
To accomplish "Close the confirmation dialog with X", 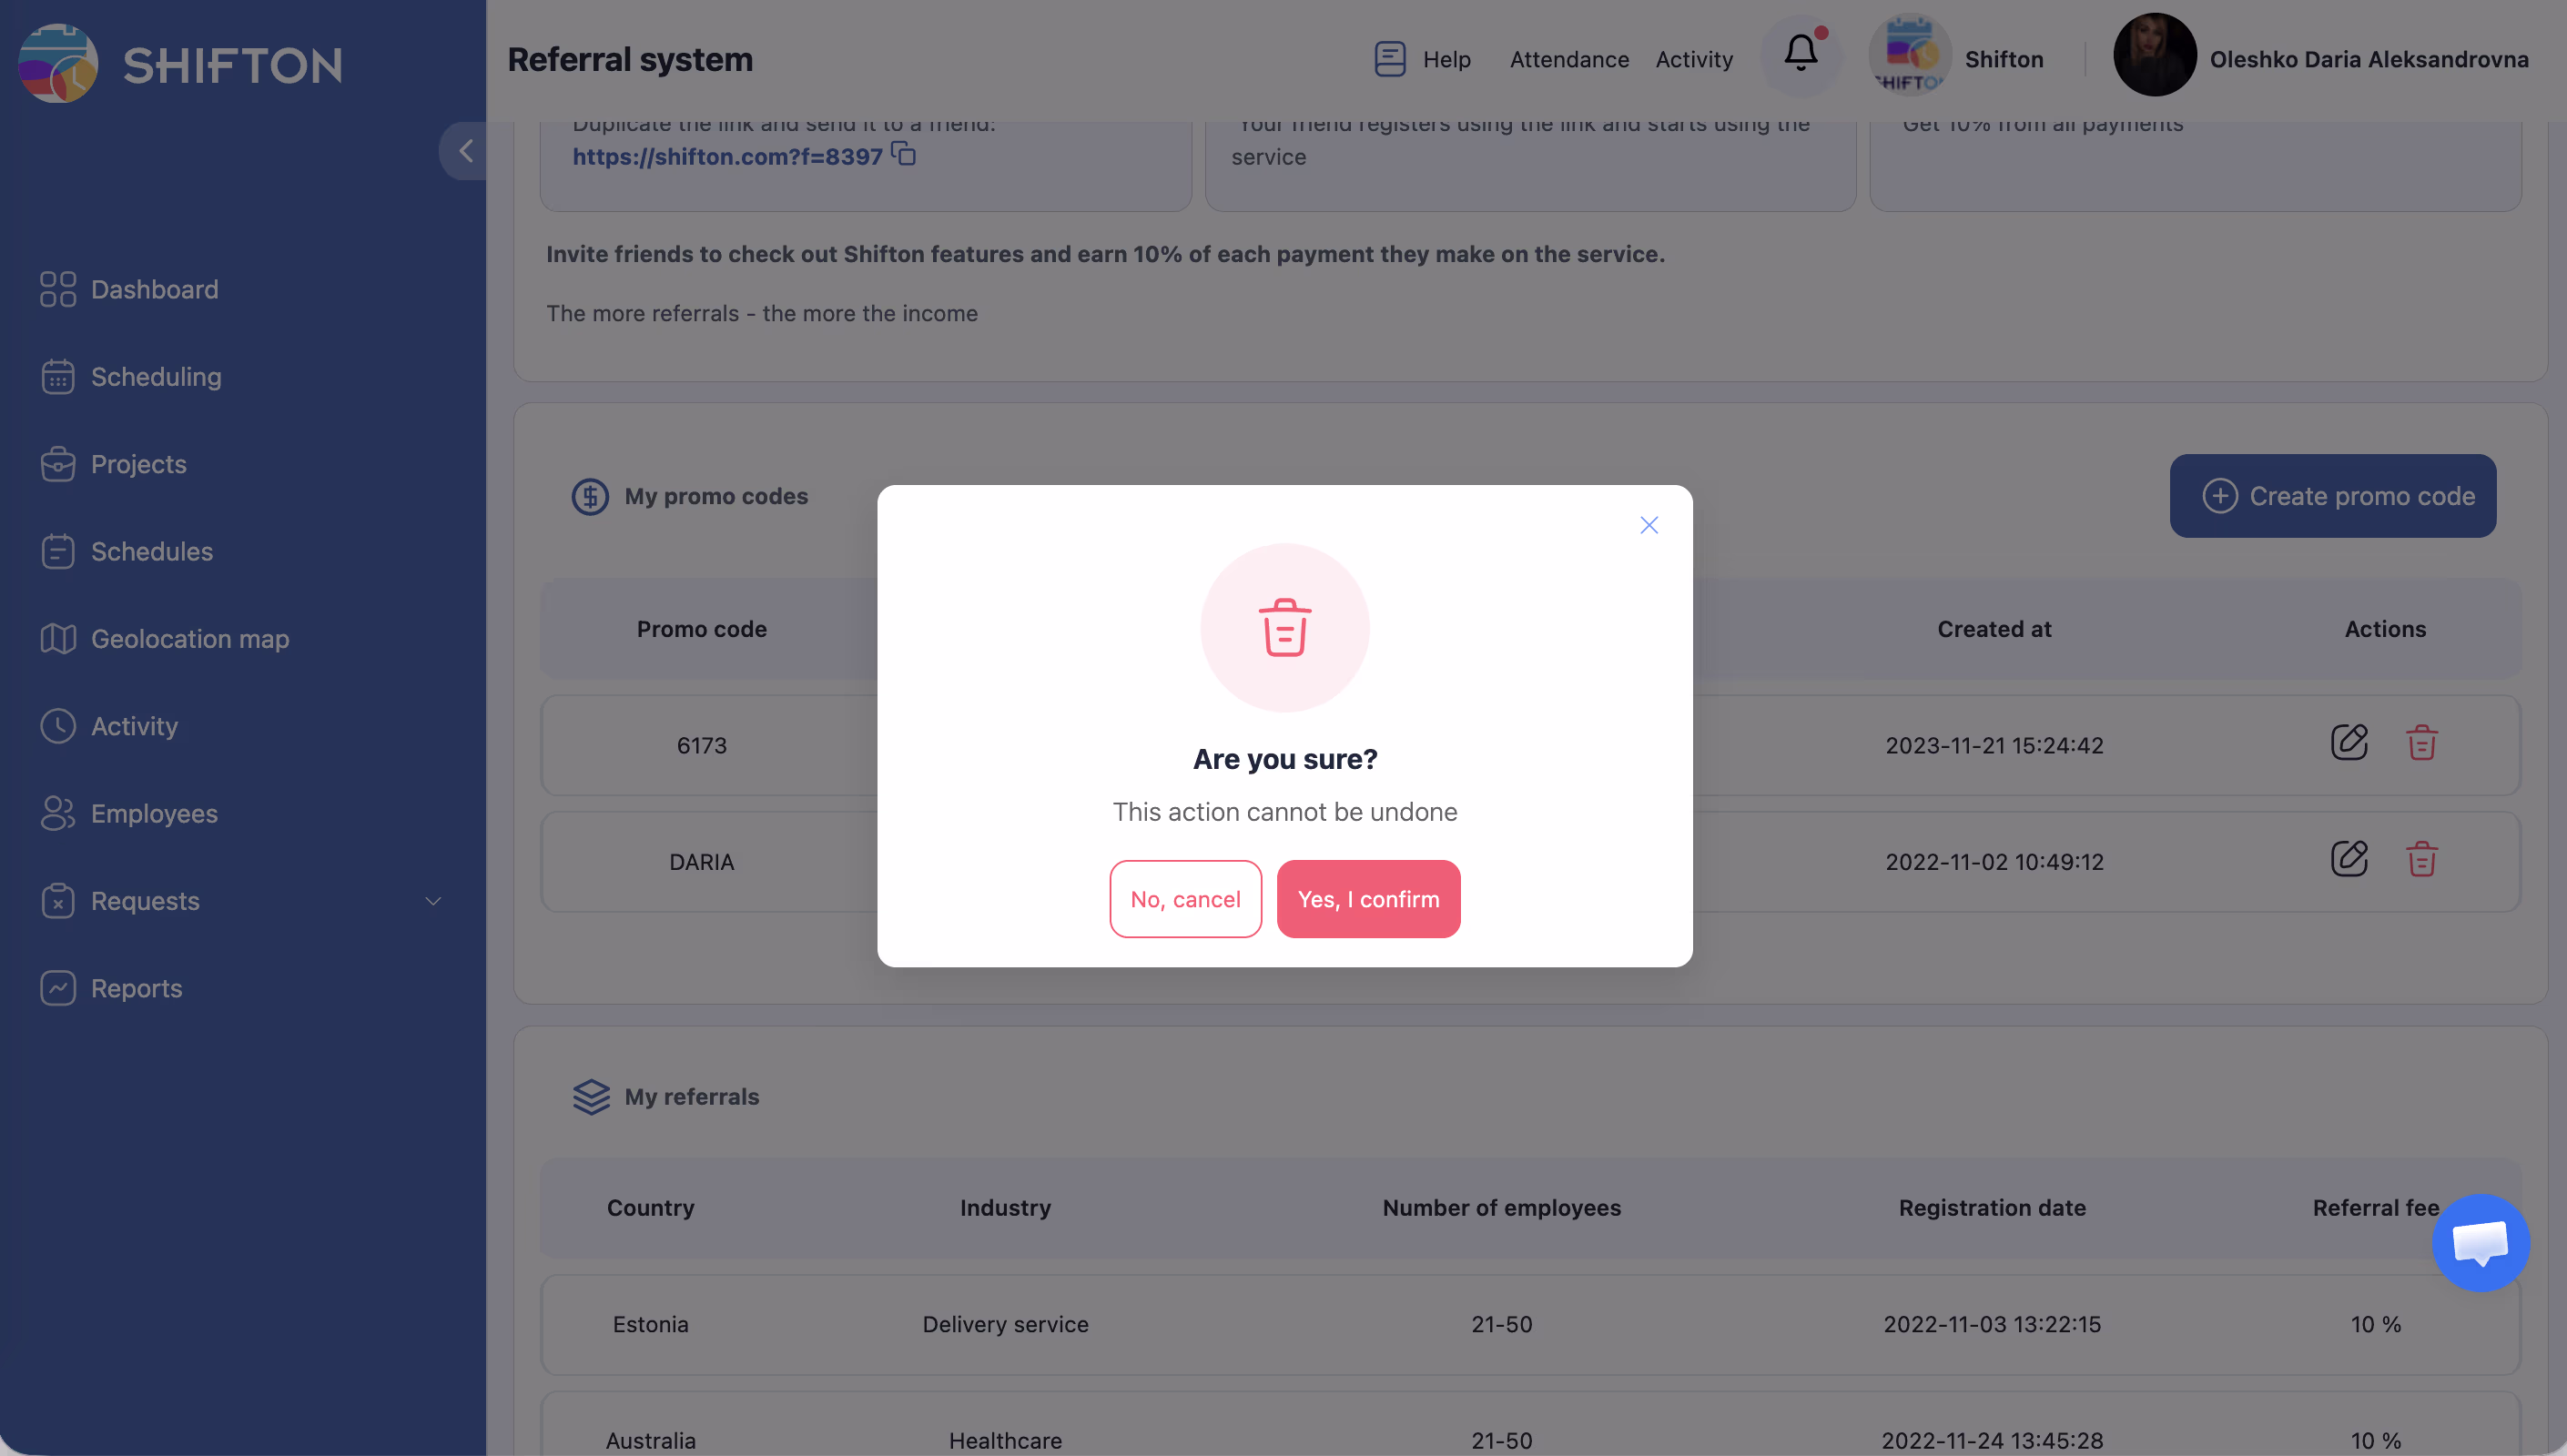I will pos(1649,525).
